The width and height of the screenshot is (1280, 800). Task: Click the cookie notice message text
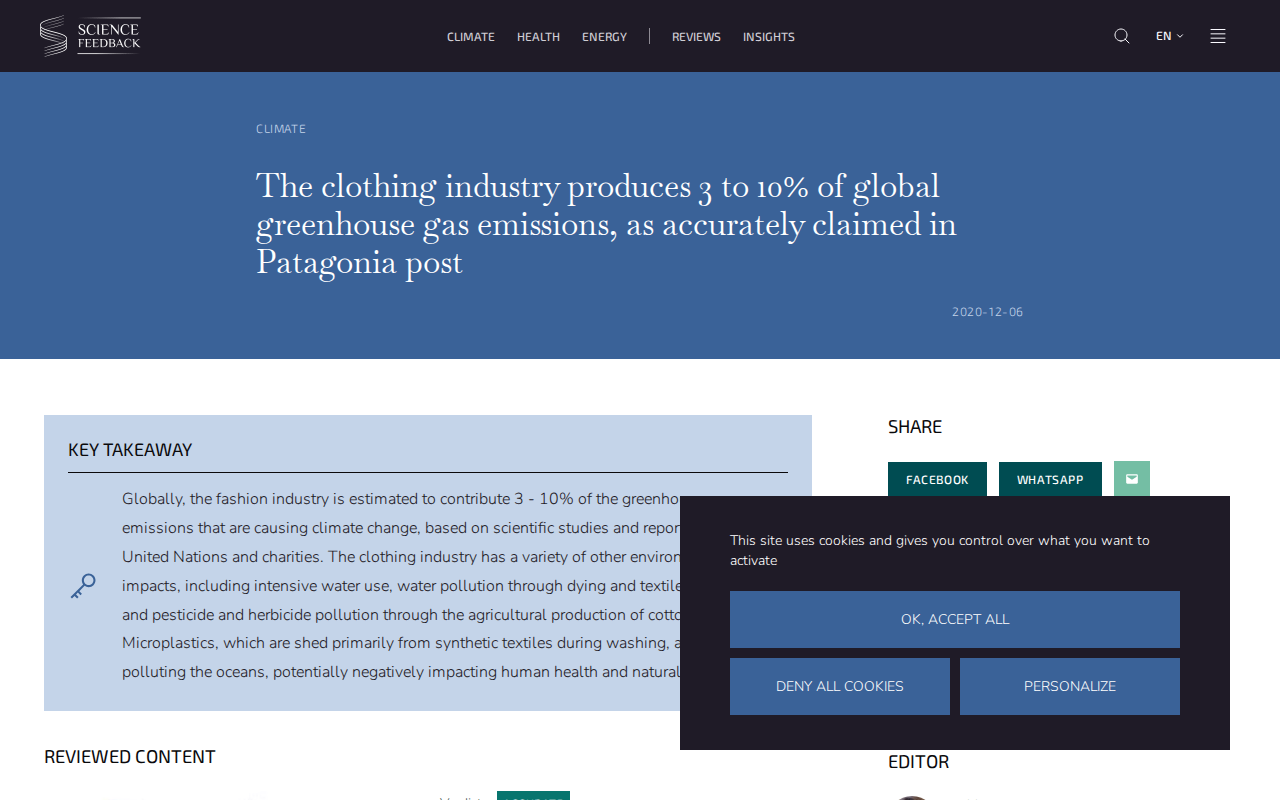coord(940,550)
